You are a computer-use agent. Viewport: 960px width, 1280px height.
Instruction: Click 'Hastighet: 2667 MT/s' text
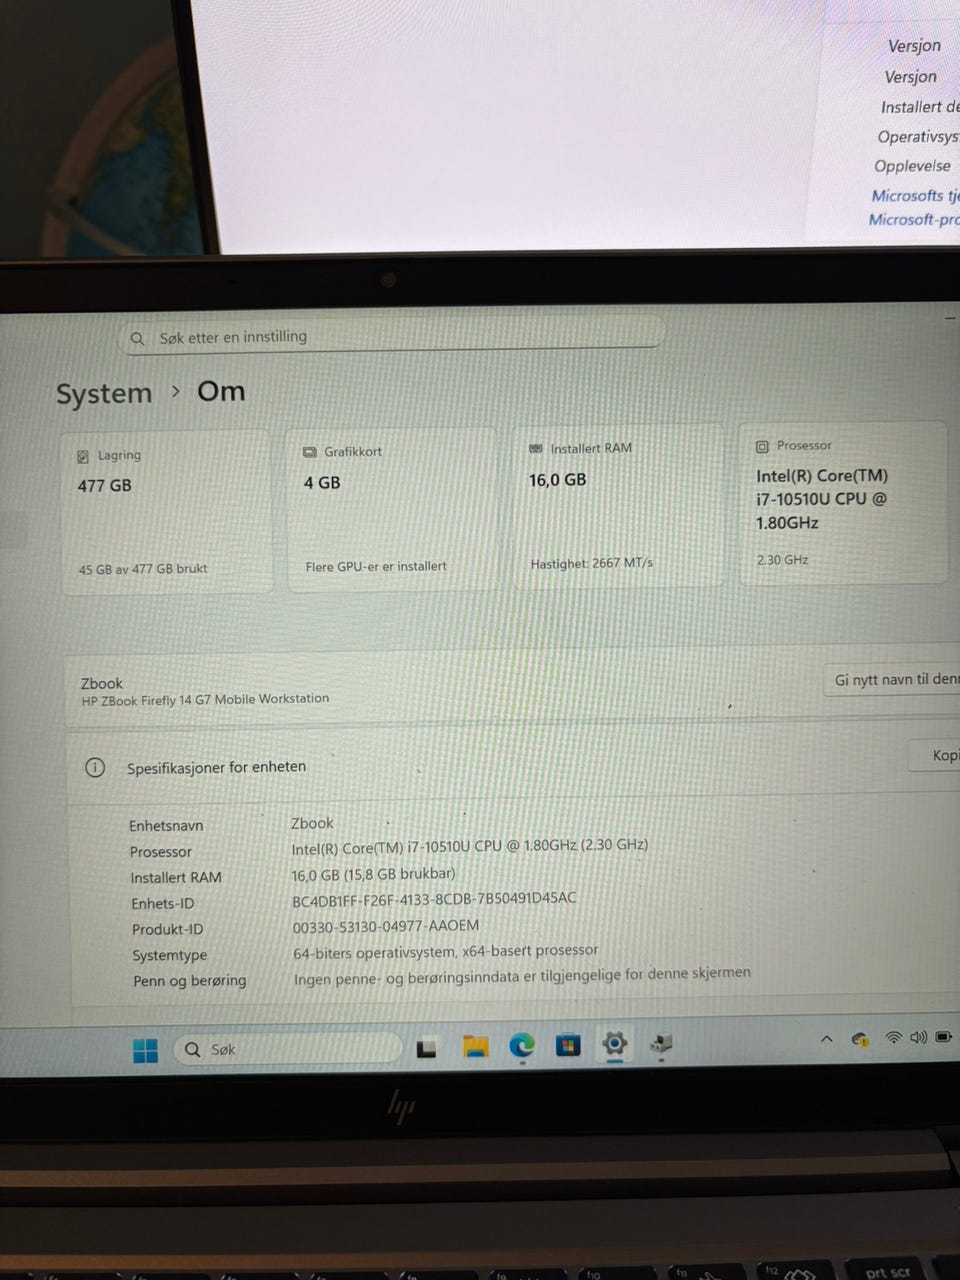(592, 563)
